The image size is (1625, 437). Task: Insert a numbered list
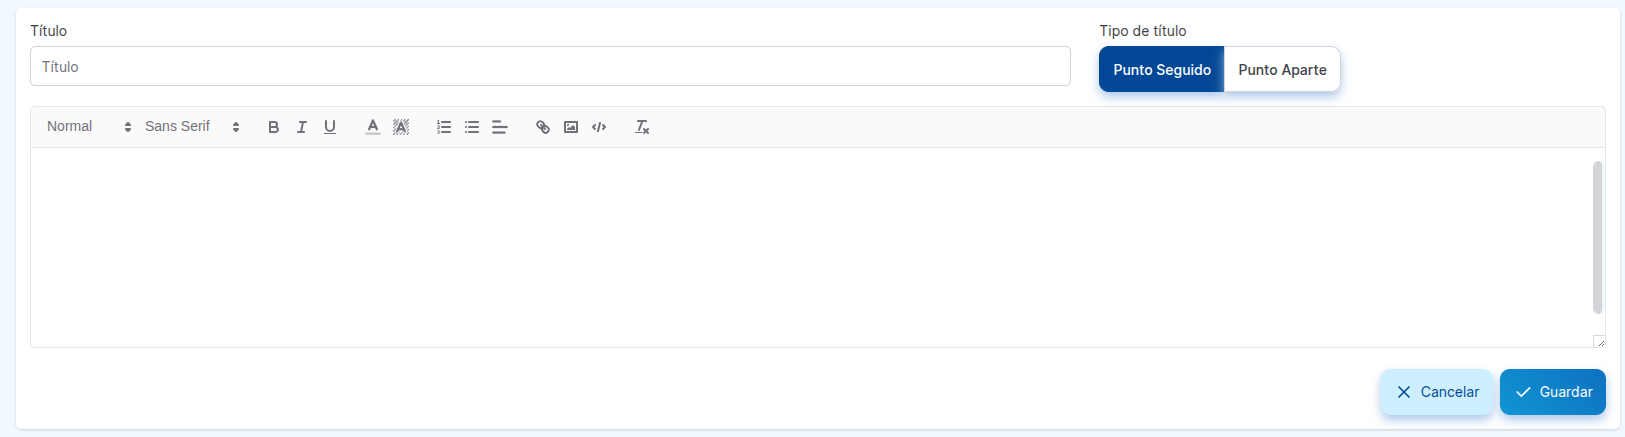[x=444, y=127]
